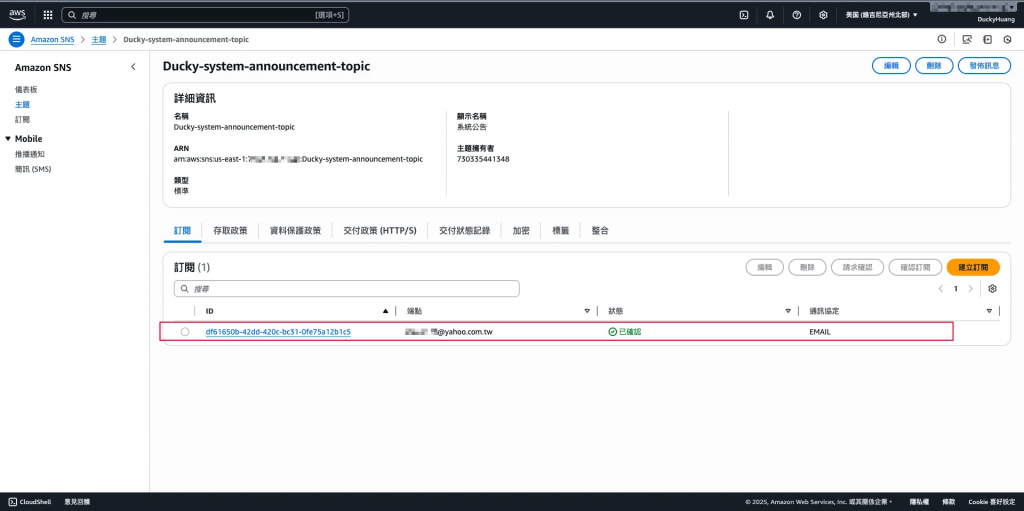This screenshot has width=1024, height=511.
Task: Click the AWS logo home icon
Action: (x=17, y=14)
